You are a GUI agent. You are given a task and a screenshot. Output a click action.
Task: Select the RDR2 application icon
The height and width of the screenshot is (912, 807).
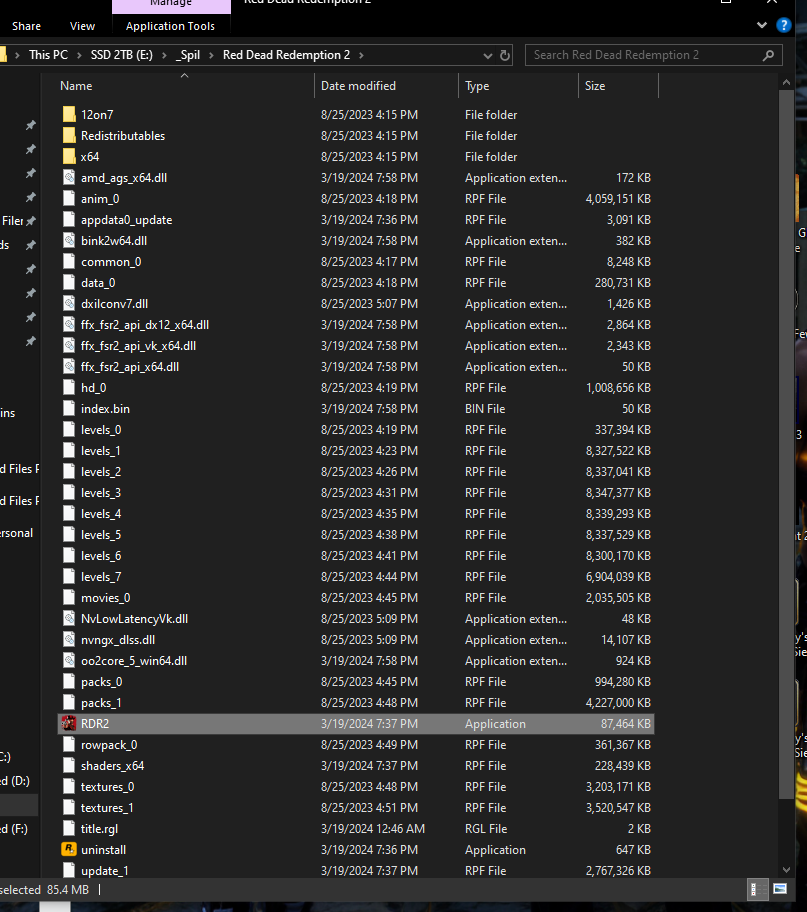click(x=69, y=724)
